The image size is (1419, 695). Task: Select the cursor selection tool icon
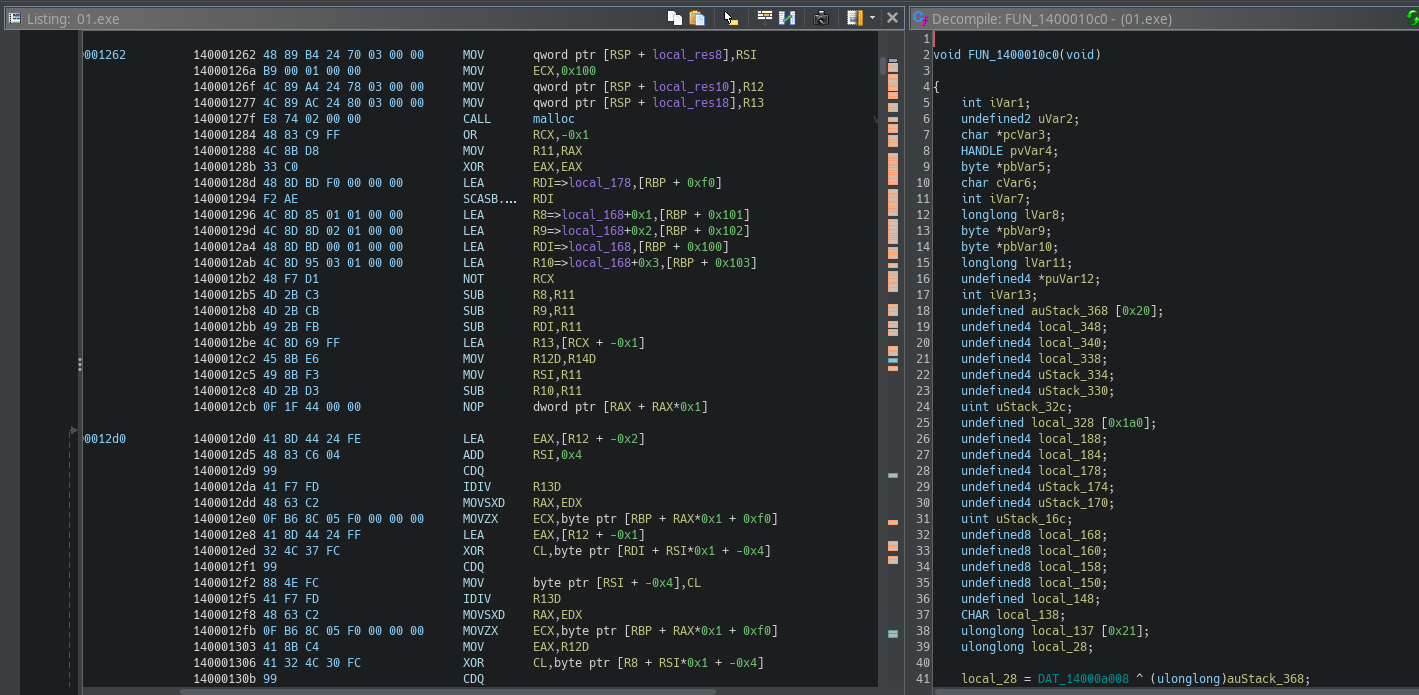[731, 18]
